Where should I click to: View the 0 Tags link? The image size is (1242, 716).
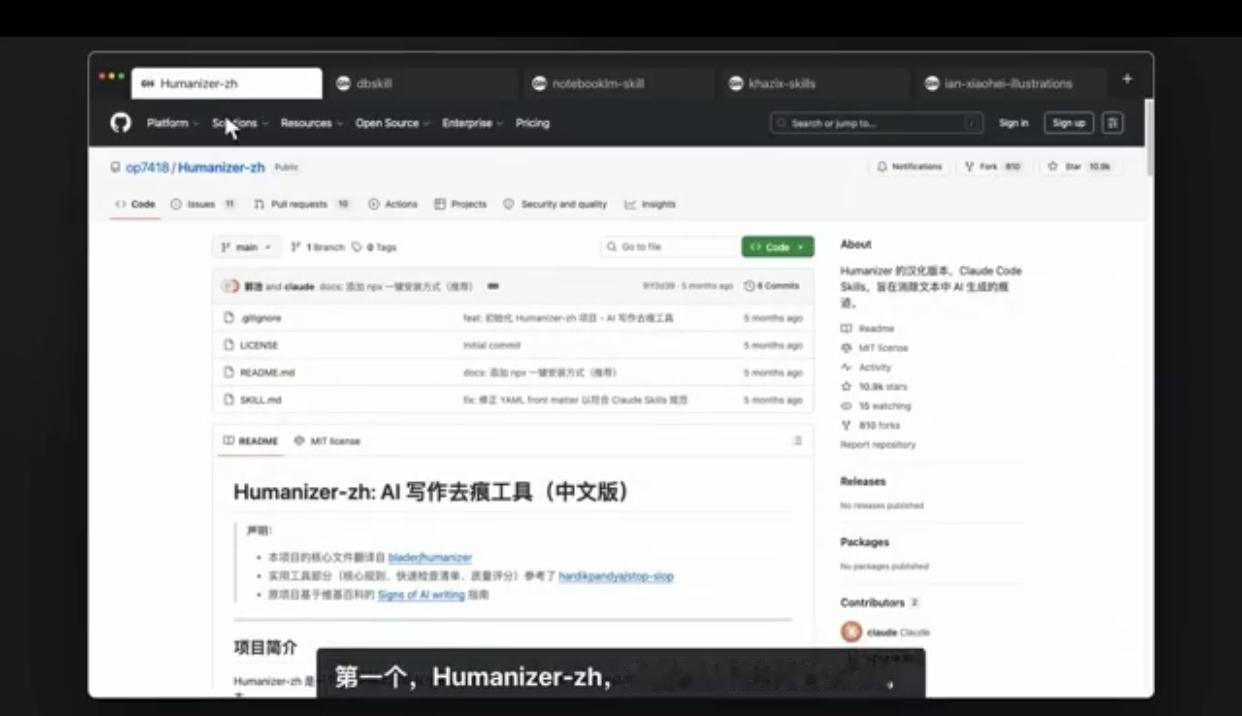[374, 247]
